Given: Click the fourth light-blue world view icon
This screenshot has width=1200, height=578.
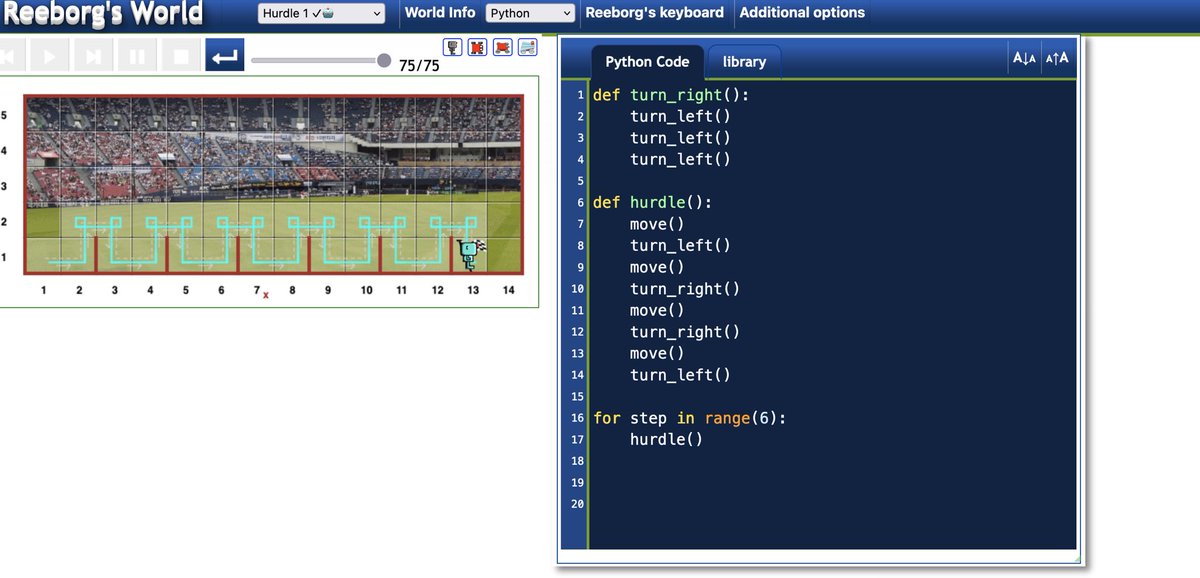Looking at the screenshot, I should click(x=528, y=47).
